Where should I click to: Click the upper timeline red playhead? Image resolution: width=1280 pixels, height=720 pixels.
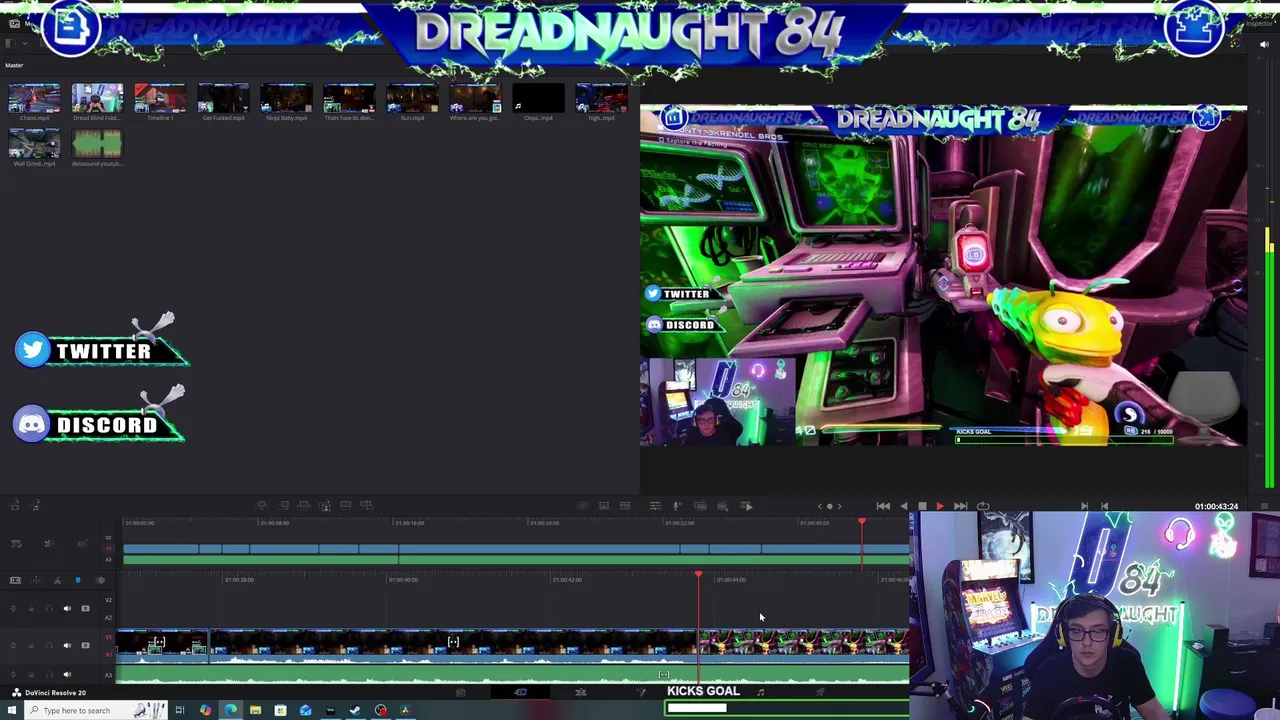pos(862,523)
